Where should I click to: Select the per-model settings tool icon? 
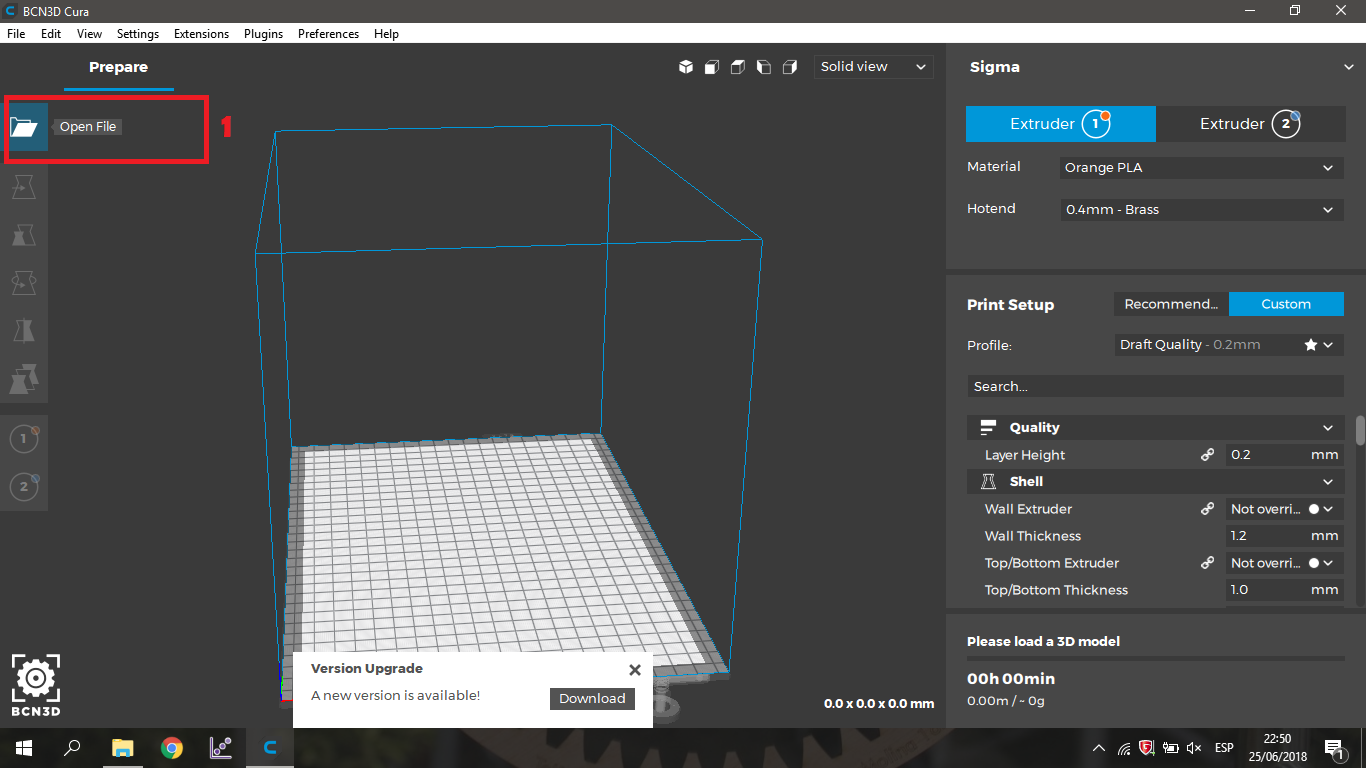[x=24, y=379]
